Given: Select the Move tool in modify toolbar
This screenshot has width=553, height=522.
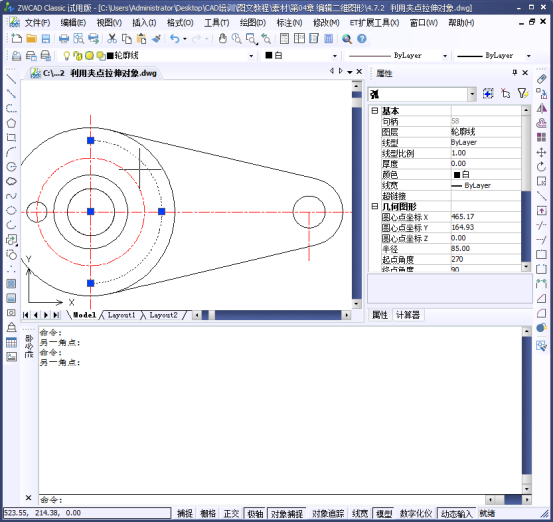Looking at the screenshot, I should pyautogui.click(x=541, y=152).
